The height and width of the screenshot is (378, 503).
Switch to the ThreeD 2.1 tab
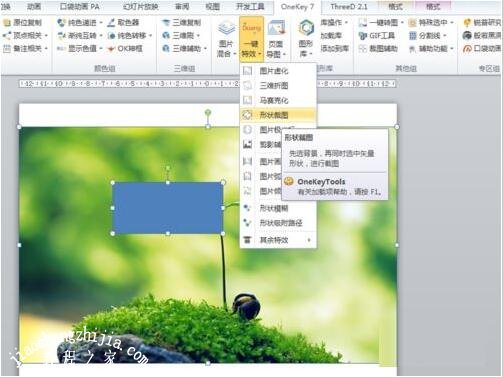349,7
